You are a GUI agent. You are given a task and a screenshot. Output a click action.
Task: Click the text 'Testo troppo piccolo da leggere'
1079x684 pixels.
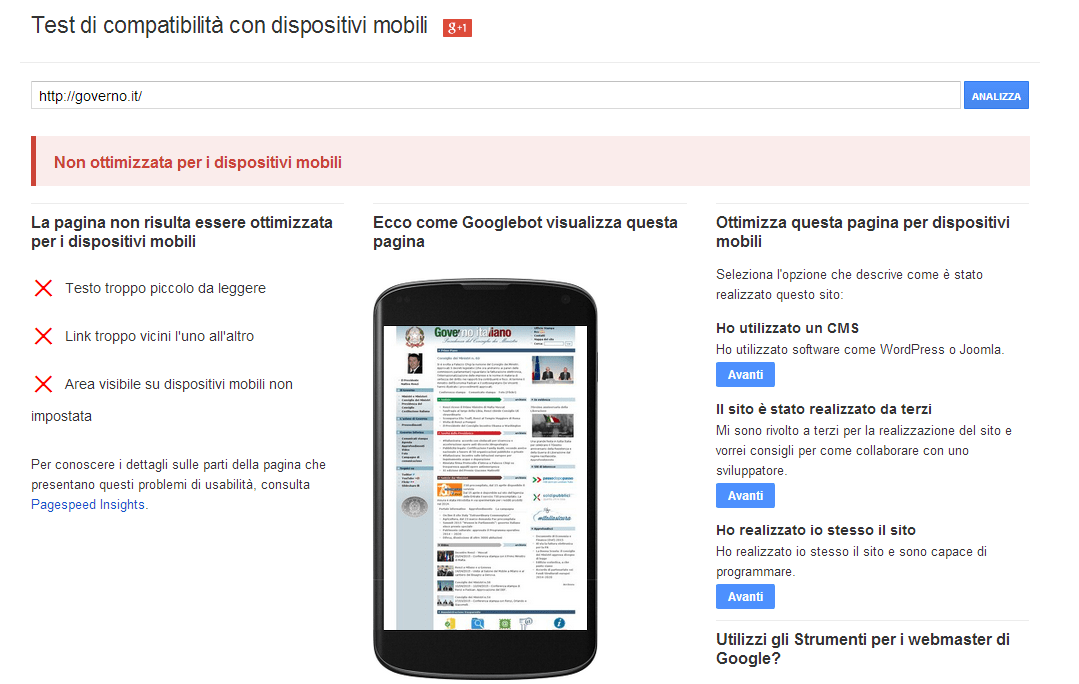pyautogui.click(x=165, y=288)
